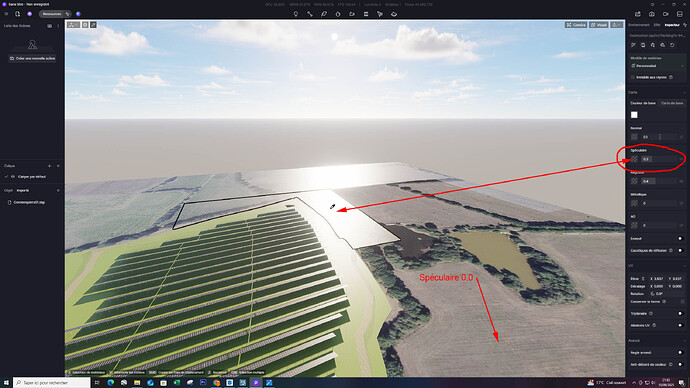Click Créer une nouvelle scène button

(33, 58)
